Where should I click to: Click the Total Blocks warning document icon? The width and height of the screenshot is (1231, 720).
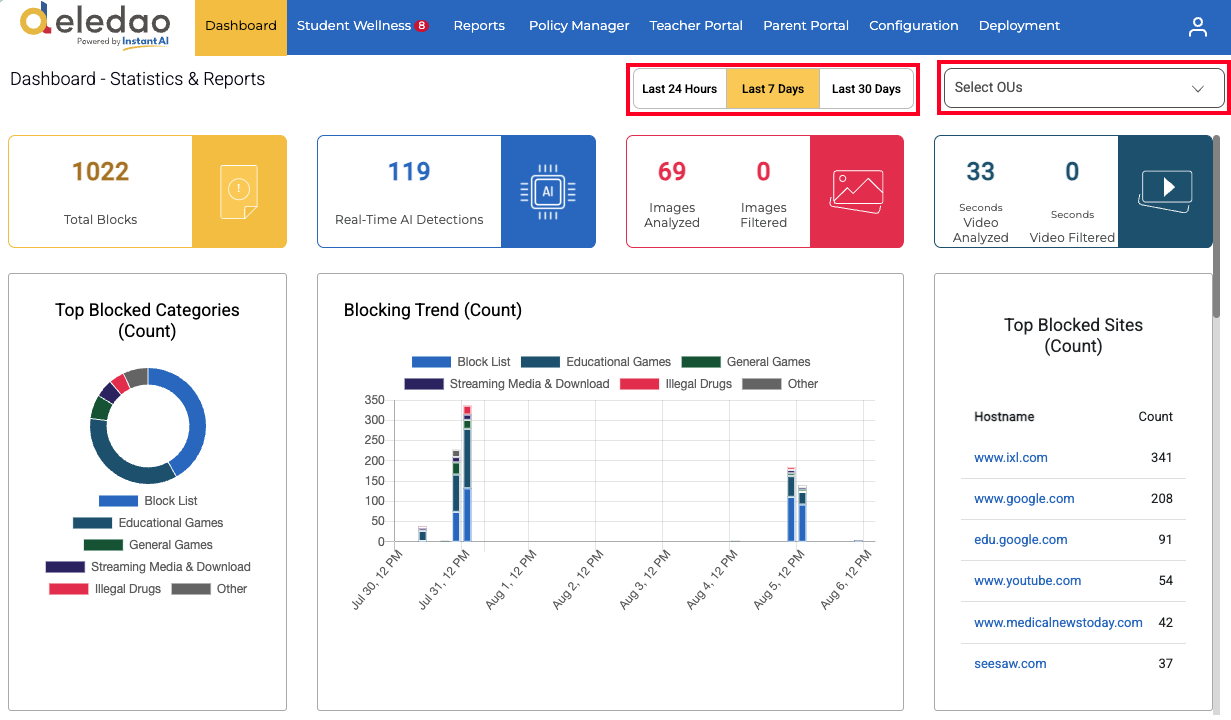[x=239, y=192]
